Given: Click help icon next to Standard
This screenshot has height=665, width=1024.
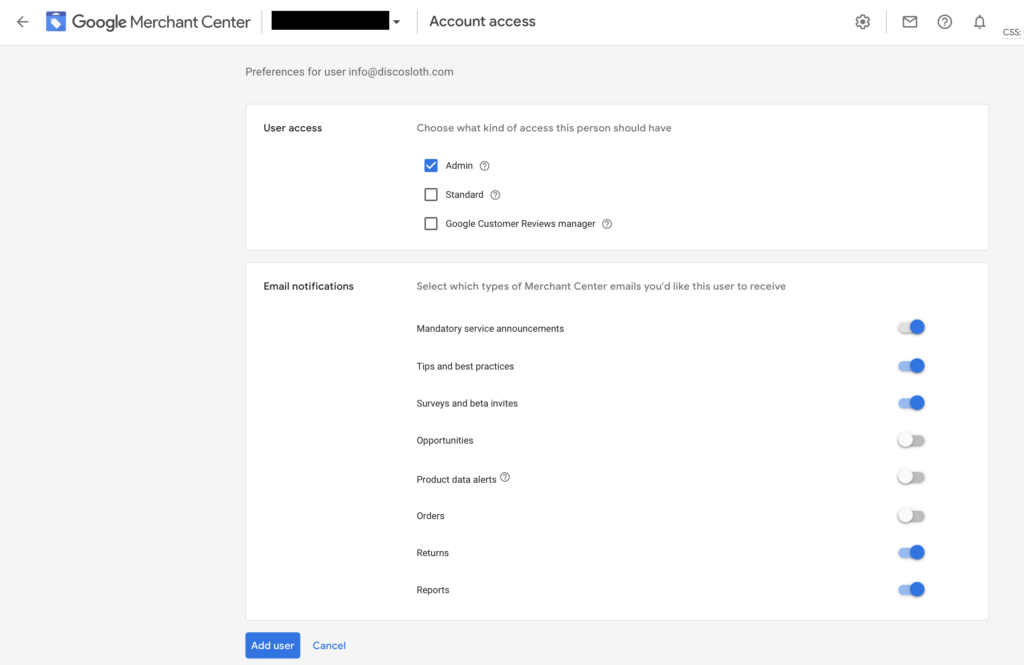Looking at the screenshot, I should (x=495, y=195).
